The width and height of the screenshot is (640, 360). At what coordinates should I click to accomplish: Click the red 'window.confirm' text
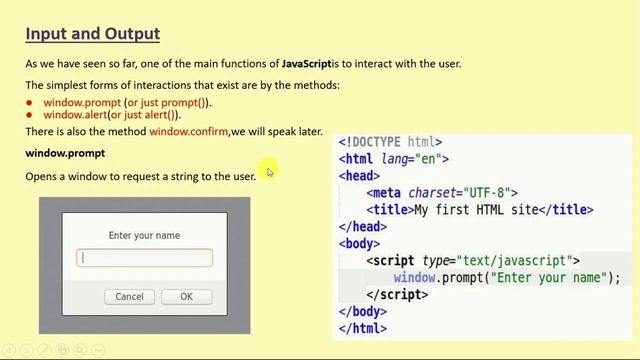(189, 131)
